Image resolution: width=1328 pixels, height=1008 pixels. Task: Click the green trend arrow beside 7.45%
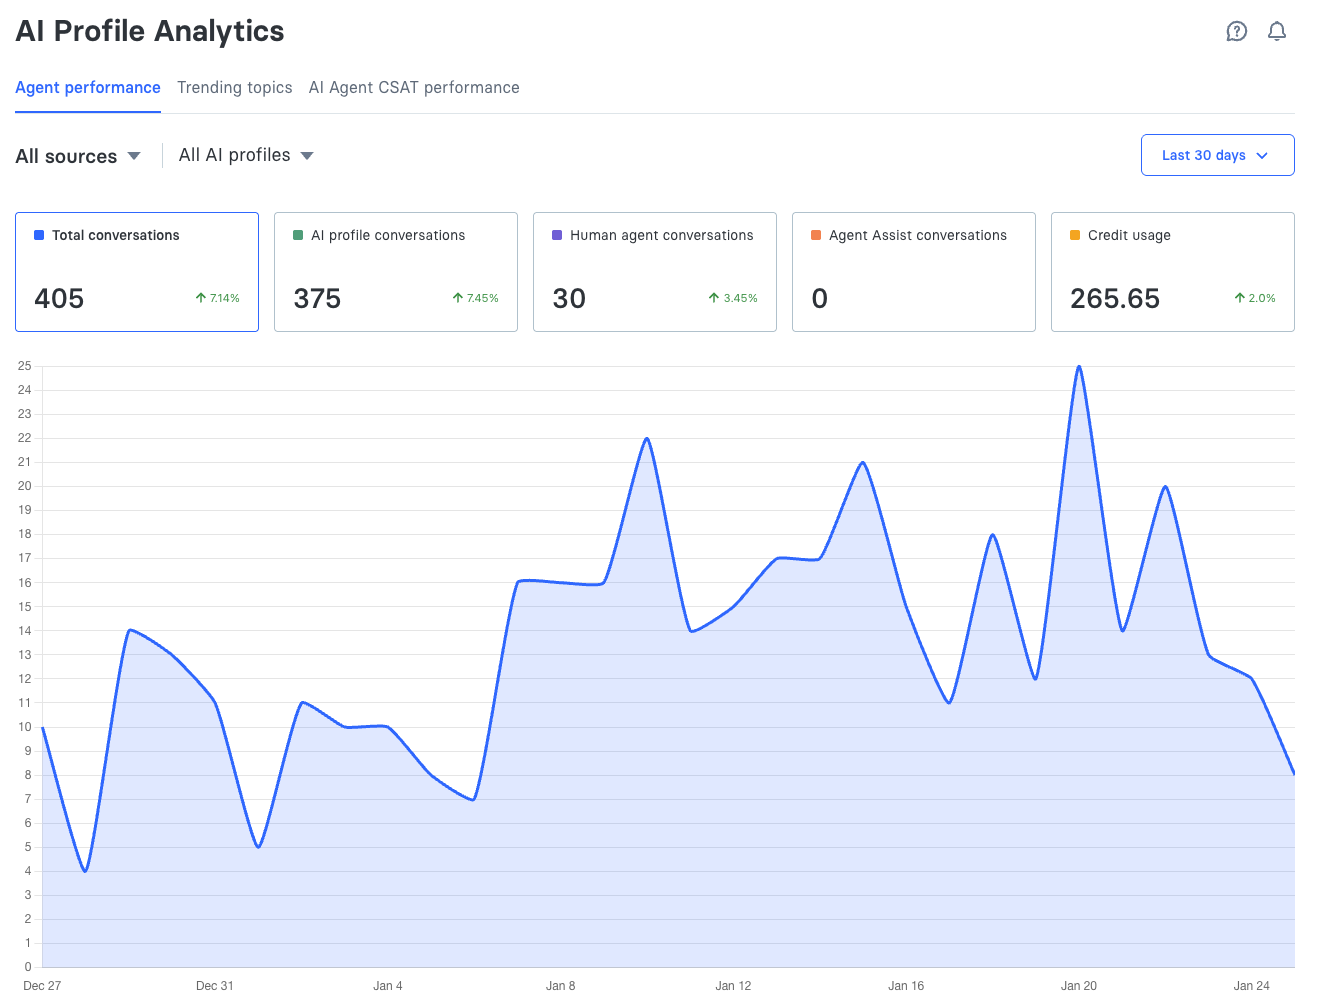(458, 298)
